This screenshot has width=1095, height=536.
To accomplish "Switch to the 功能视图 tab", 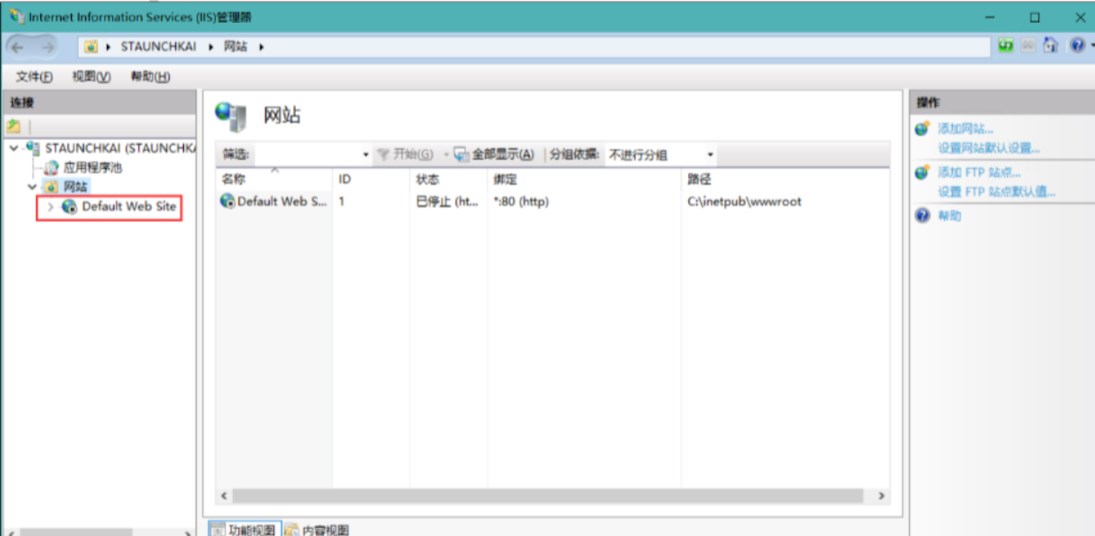I will coord(246,528).
